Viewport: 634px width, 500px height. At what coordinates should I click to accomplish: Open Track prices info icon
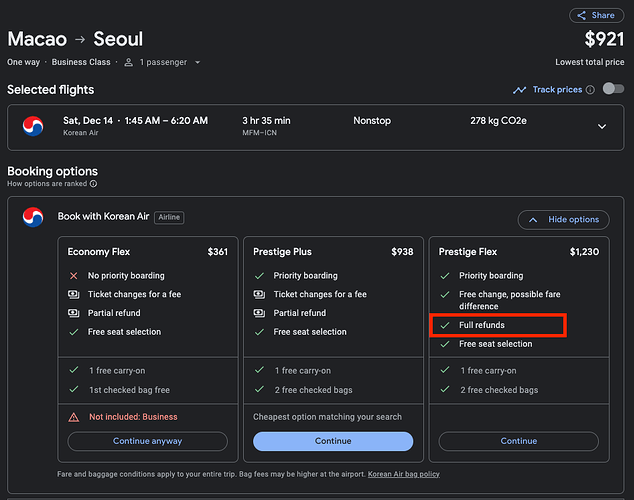click(590, 90)
